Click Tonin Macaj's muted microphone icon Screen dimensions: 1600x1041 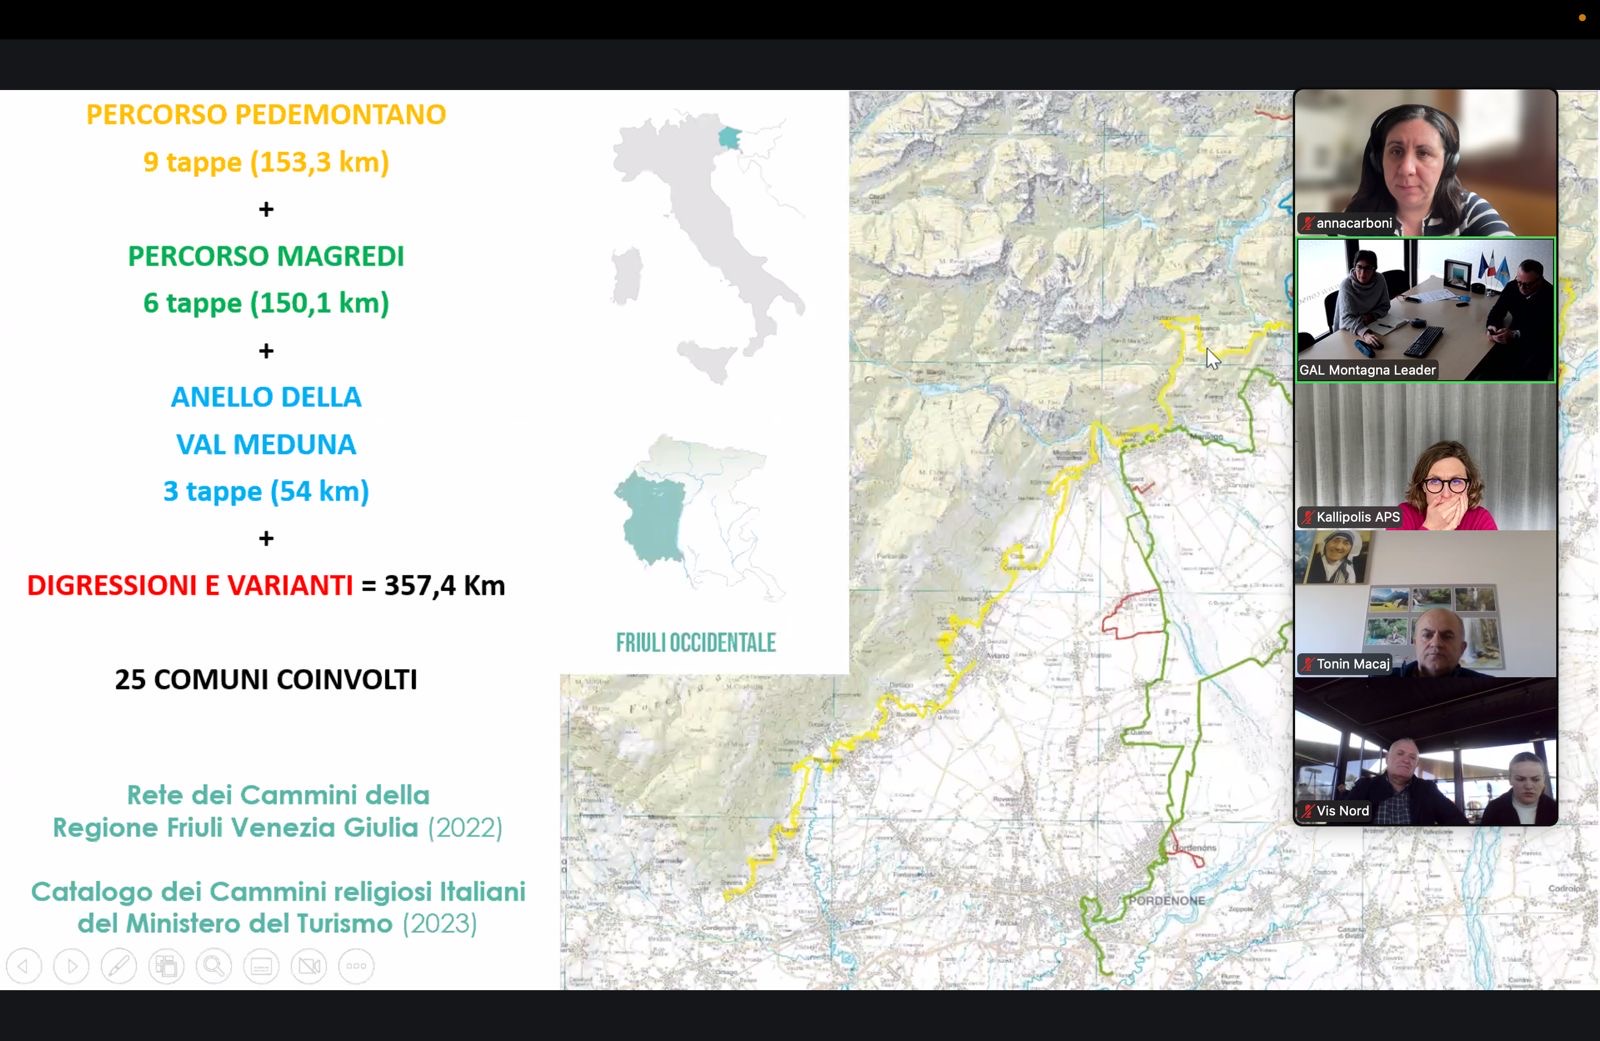click(1307, 664)
